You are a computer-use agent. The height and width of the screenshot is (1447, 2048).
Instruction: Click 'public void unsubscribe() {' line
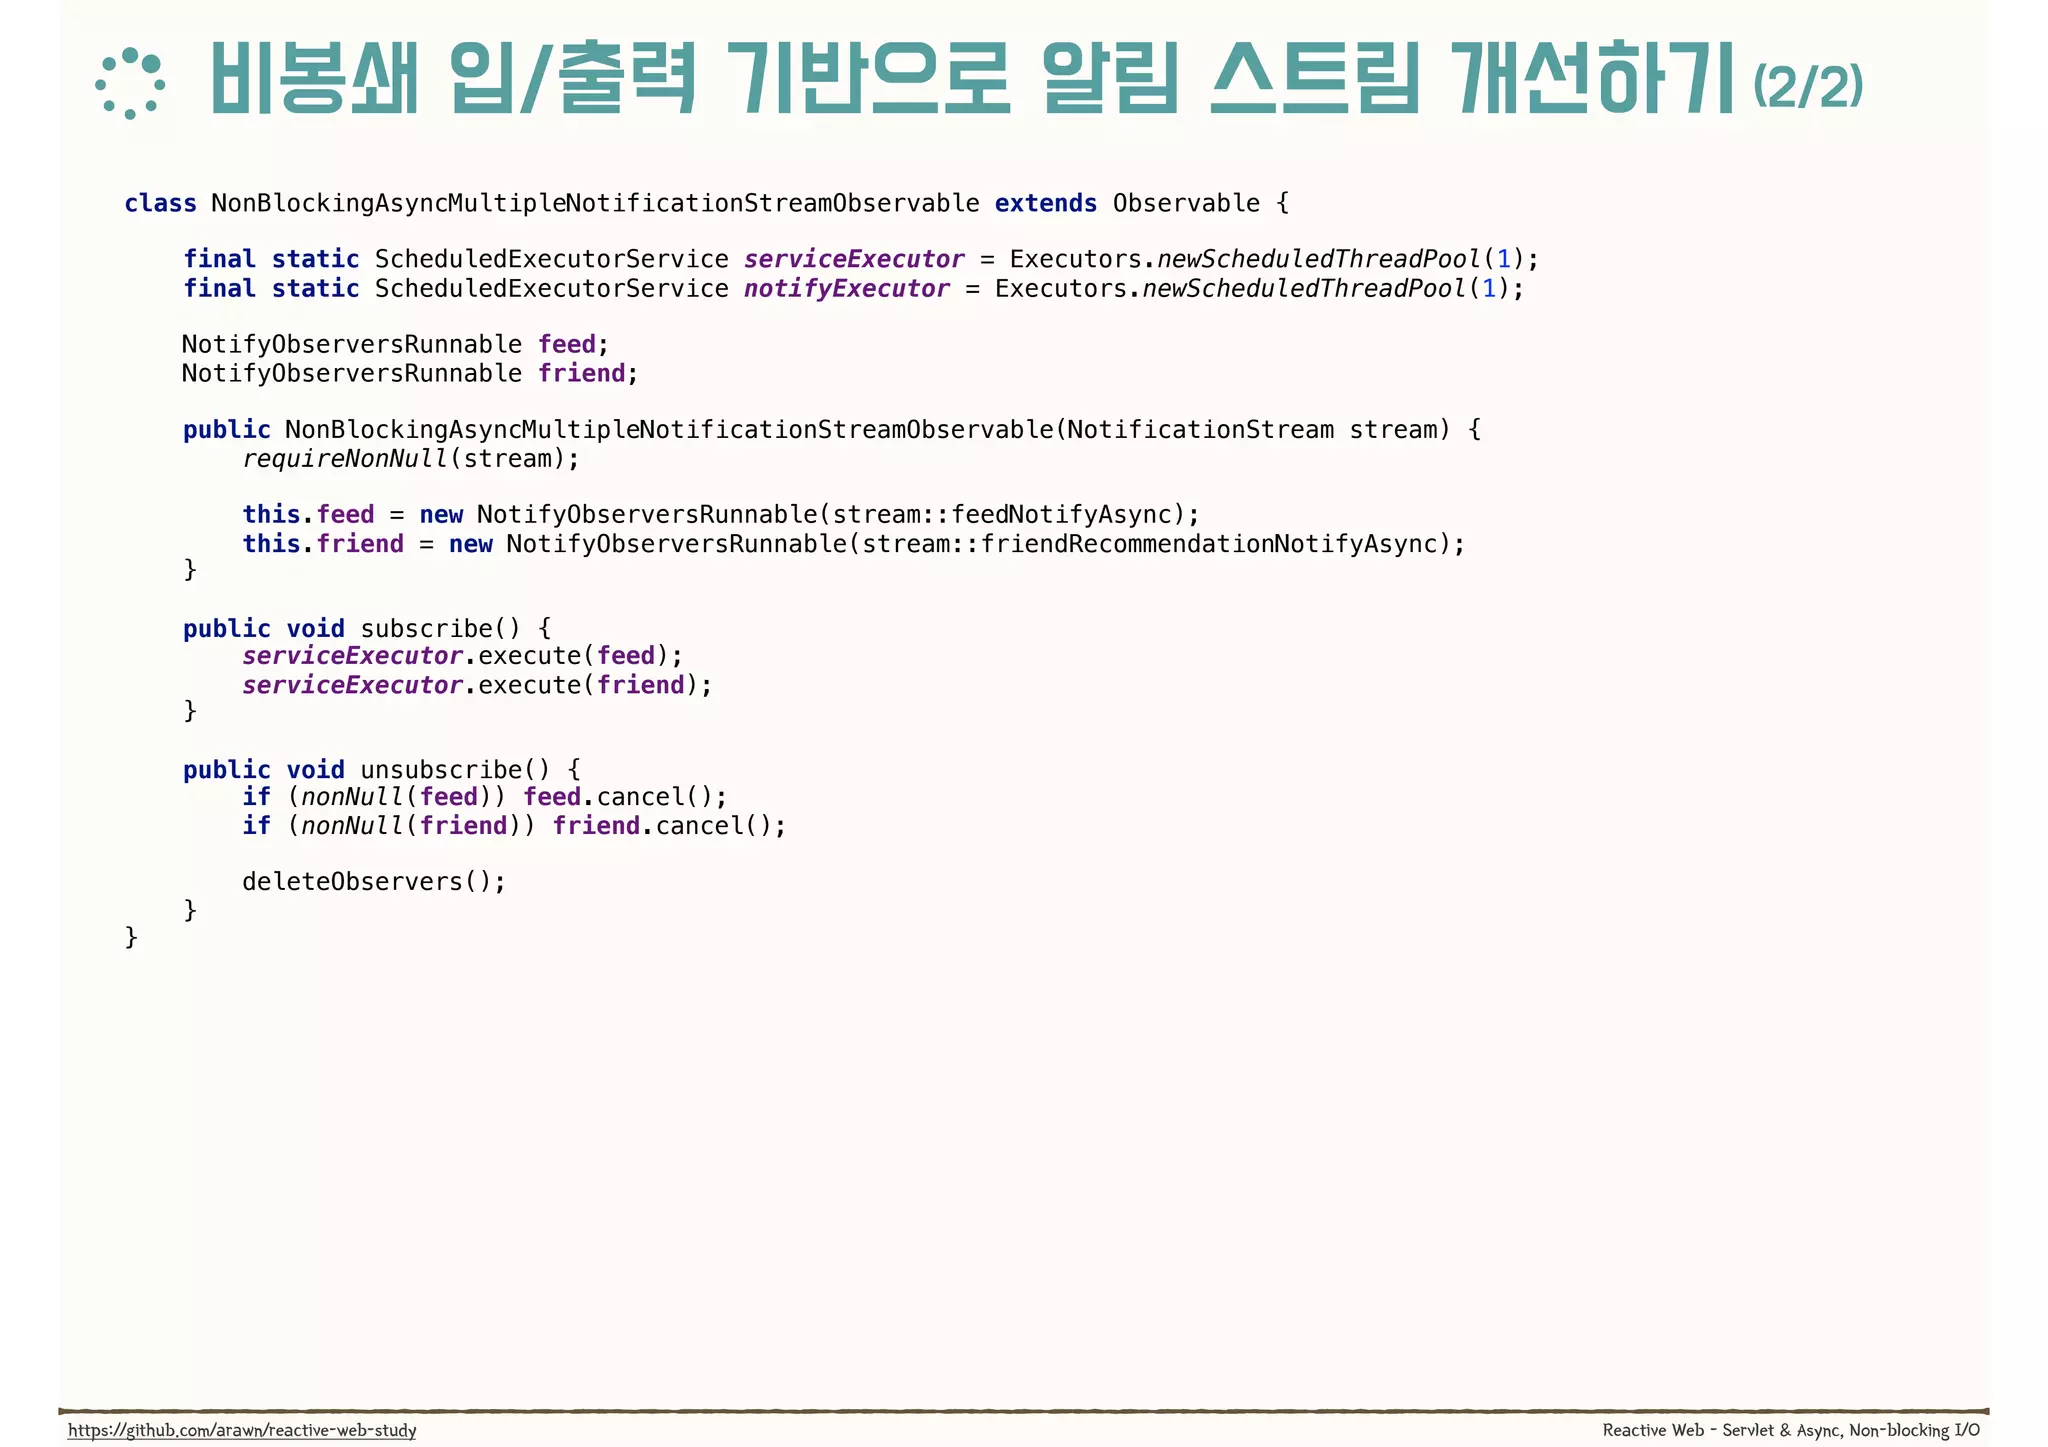click(x=382, y=769)
